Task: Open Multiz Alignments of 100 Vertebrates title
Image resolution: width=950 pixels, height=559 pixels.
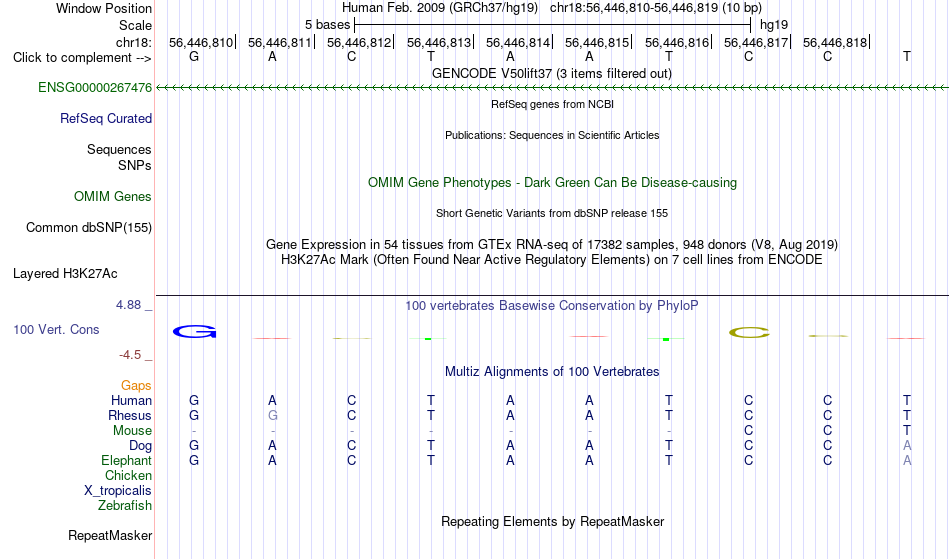Action: click(x=552, y=371)
